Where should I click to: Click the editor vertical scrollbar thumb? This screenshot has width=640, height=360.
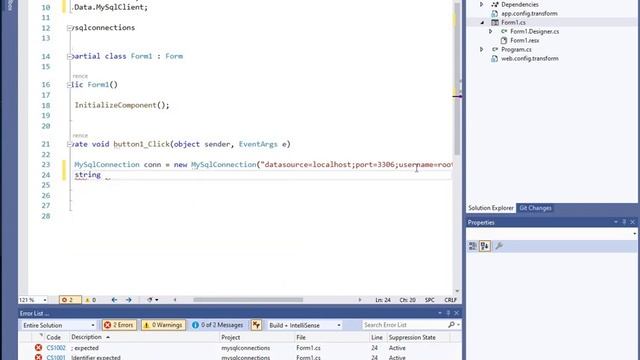(457, 78)
